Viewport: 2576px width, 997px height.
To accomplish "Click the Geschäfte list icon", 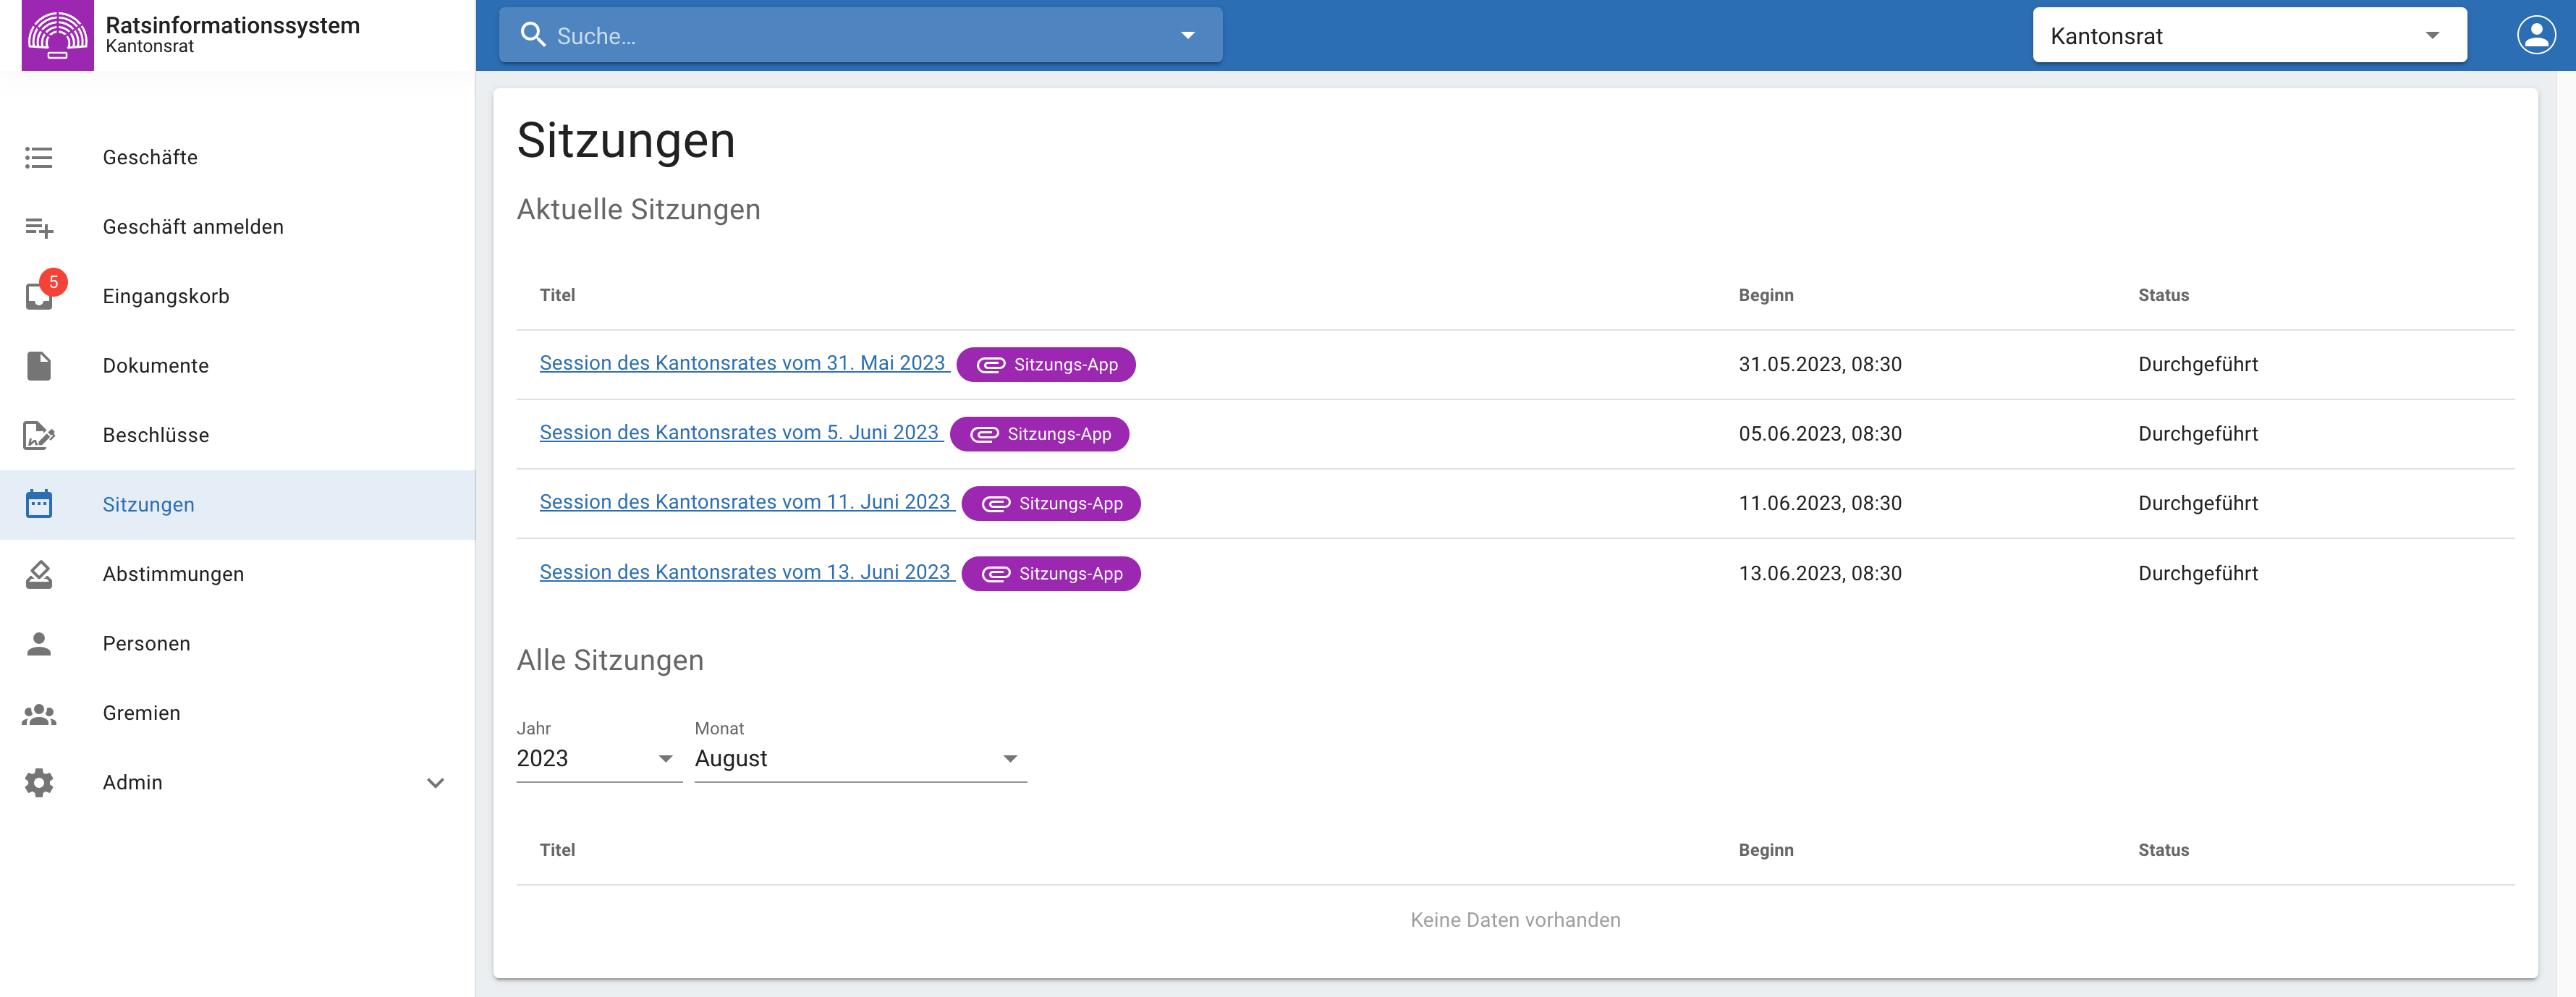I will point(39,157).
